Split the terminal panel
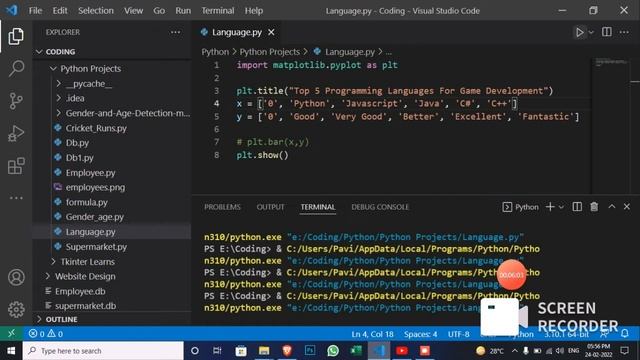640x360 pixels. [577, 207]
